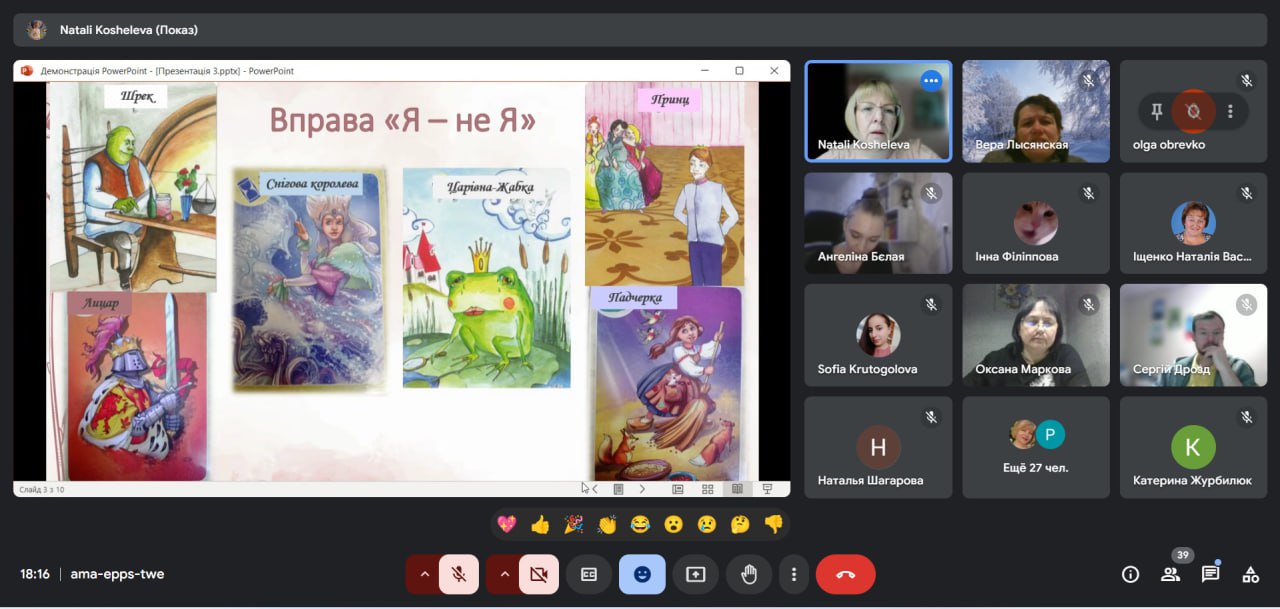Pin olga obrevko's tile
The width and height of the screenshot is (1280, 609).
[x=1157, y=111]
